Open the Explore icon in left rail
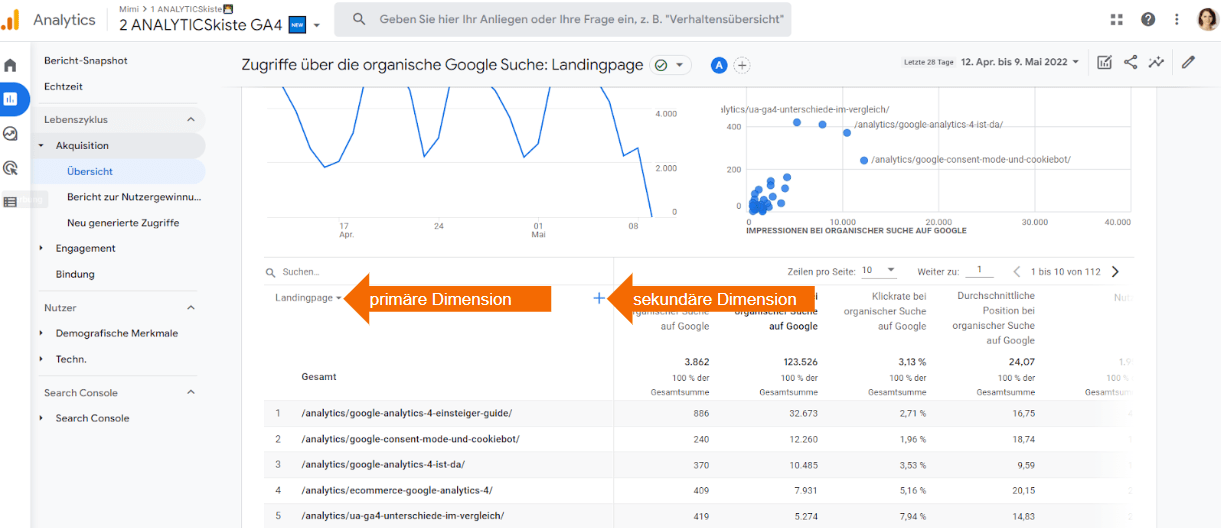The width and height of the screenshot is (1221, 528). pyautogui.click(x=11, y=133)
